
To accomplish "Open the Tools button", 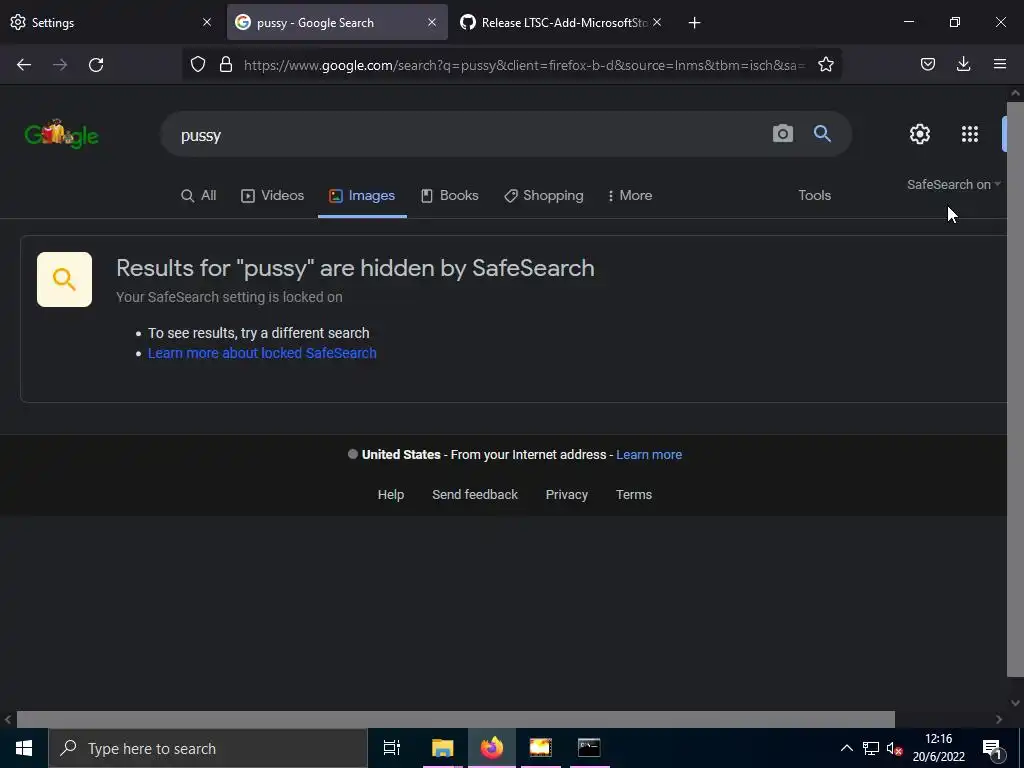I will 814,195.
